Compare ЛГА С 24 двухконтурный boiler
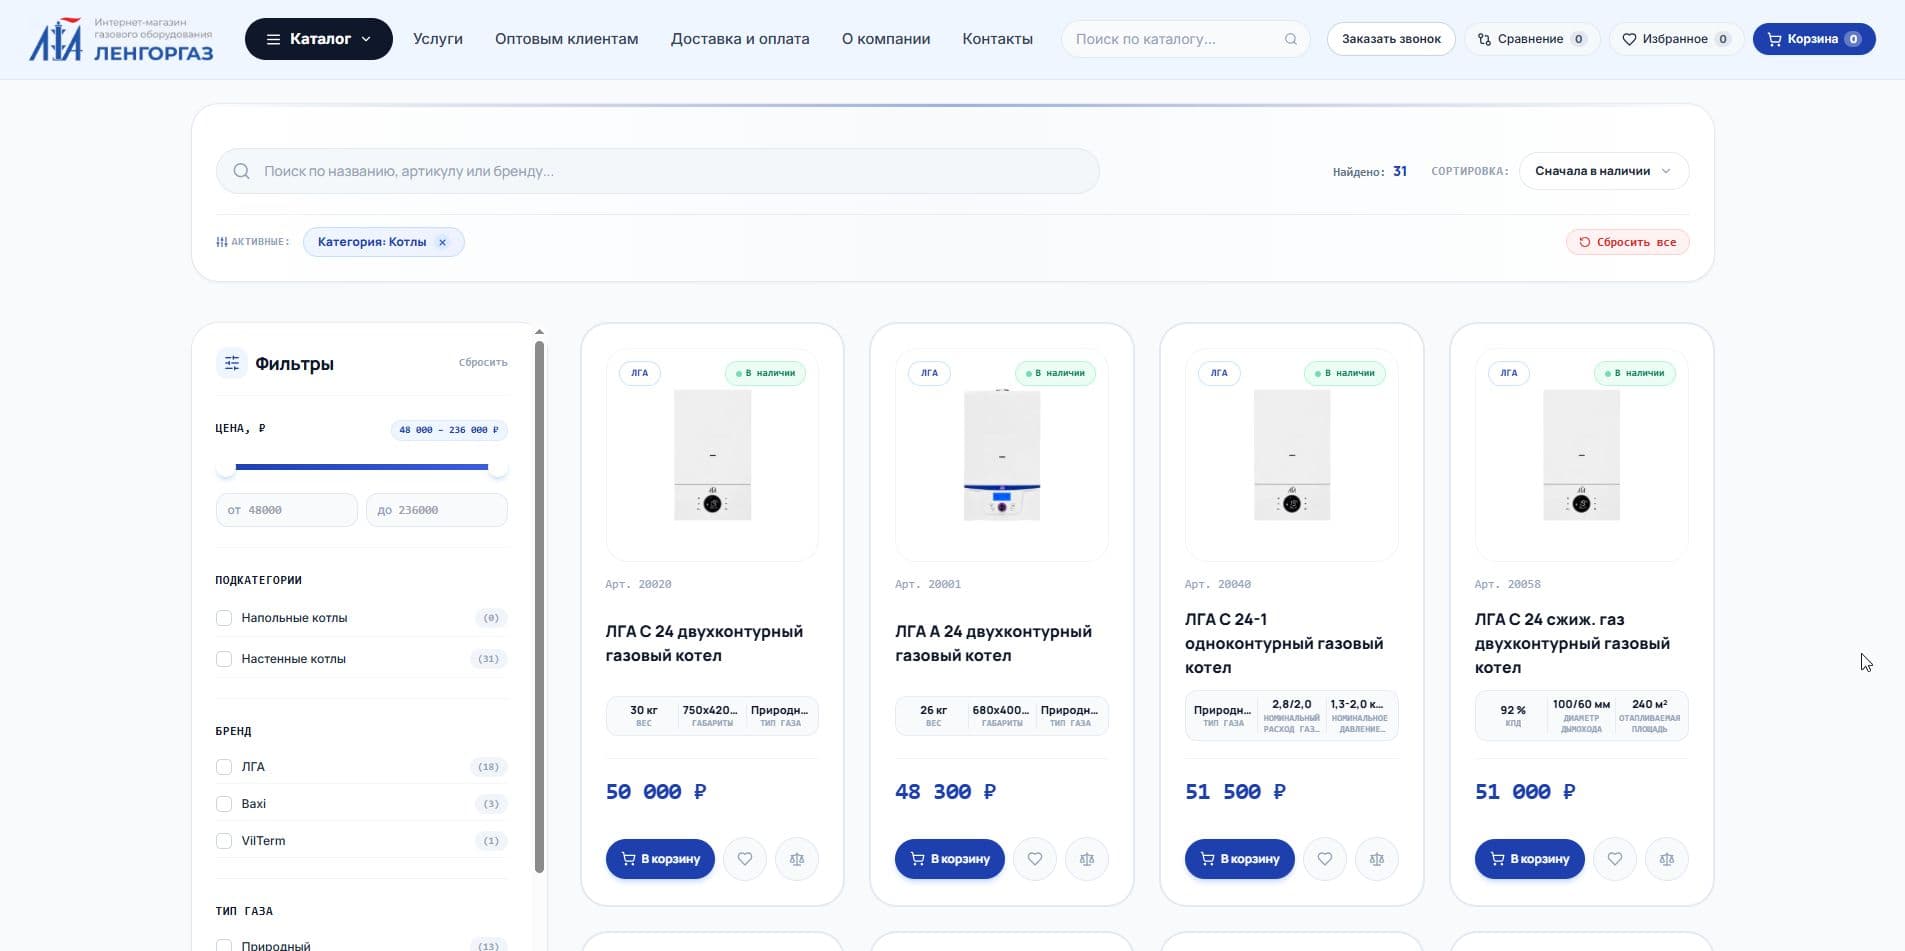The width and height of the screenshot is (1905, 951). point(797,859)
